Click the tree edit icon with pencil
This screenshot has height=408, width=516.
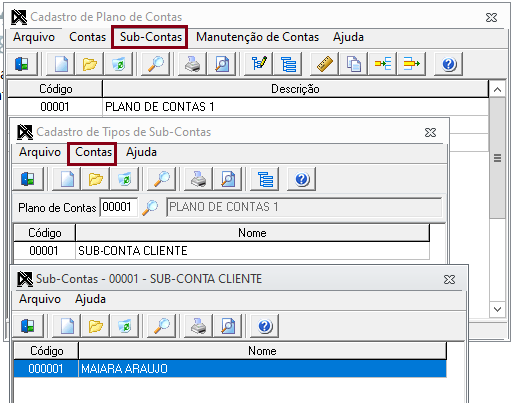[259, 64]
